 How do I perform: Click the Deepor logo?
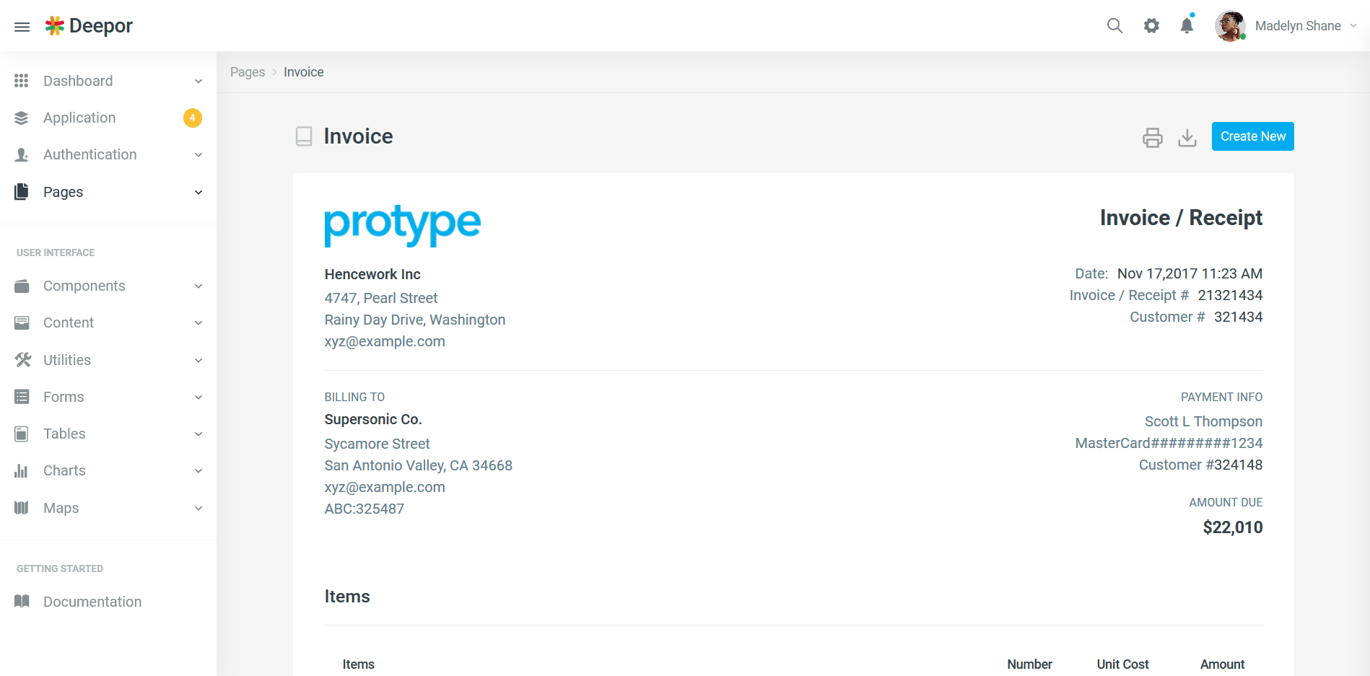(x=89, y=26)
